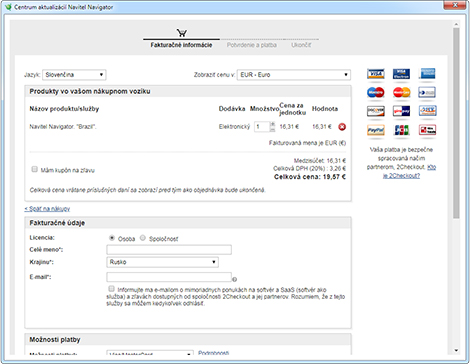Click the 'Fakturovaná mena je EUR (€)' text
470x364 pixels.
307,143
